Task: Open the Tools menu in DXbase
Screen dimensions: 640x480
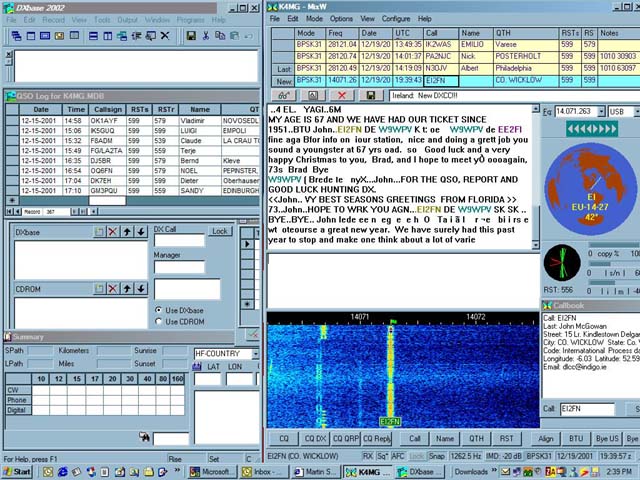Action: (103, 18)
